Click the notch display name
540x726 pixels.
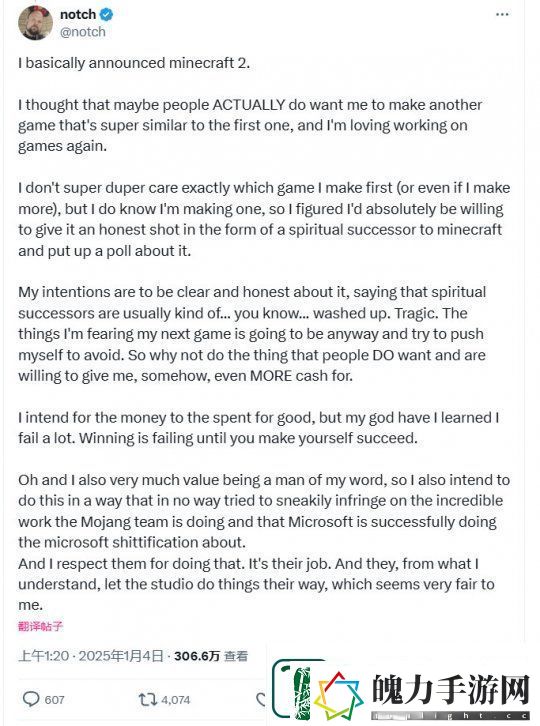(78, 15)
